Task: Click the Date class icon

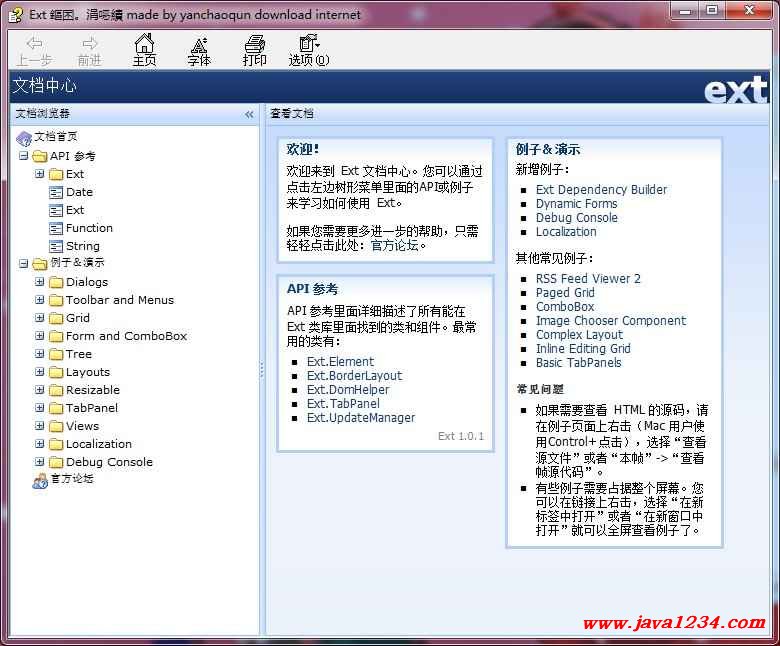Action: click(x=56, y=192)
